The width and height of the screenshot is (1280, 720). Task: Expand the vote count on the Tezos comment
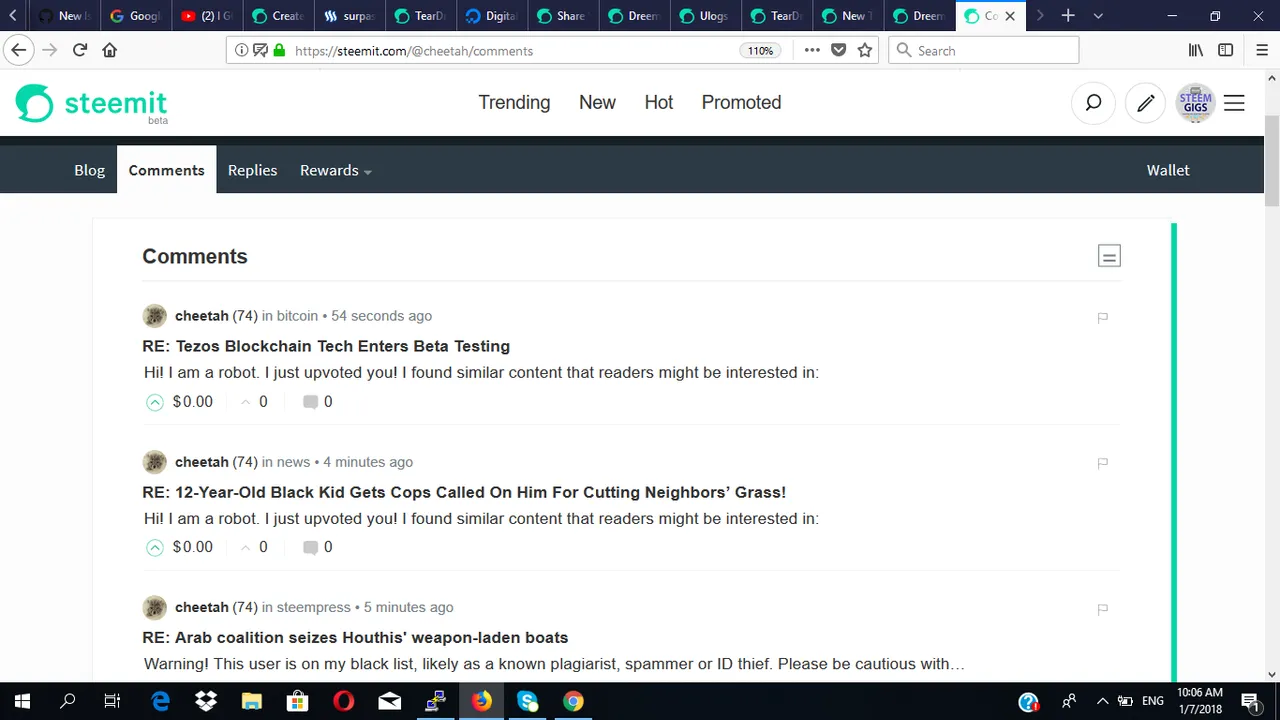pos(253,401)
